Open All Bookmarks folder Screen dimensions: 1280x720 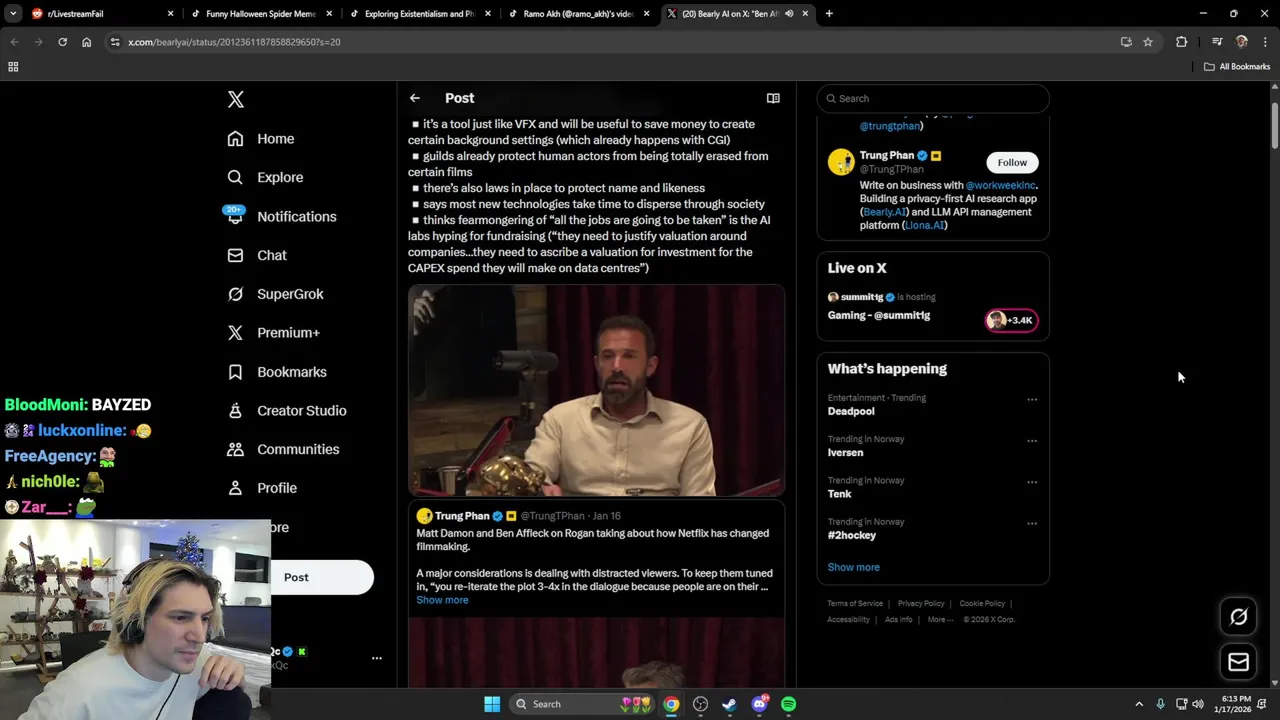pos(1236,67)
